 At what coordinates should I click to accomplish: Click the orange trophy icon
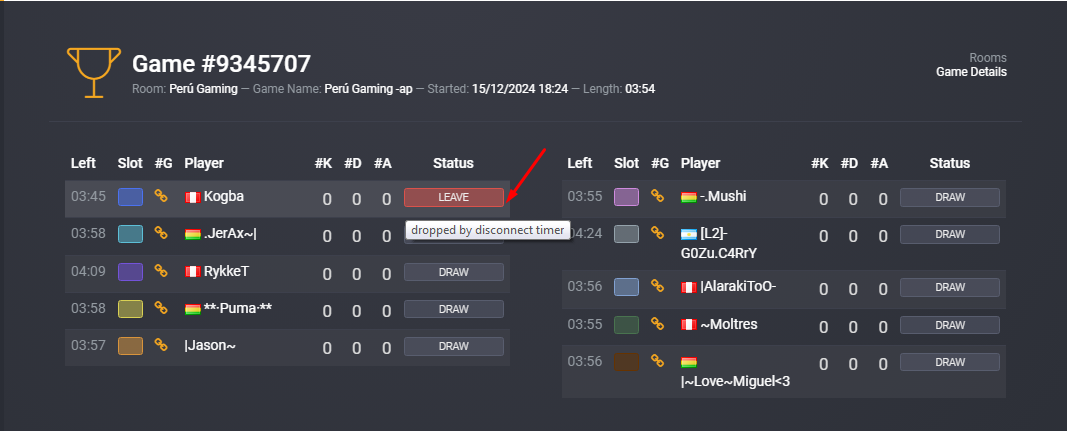point(93,72)
